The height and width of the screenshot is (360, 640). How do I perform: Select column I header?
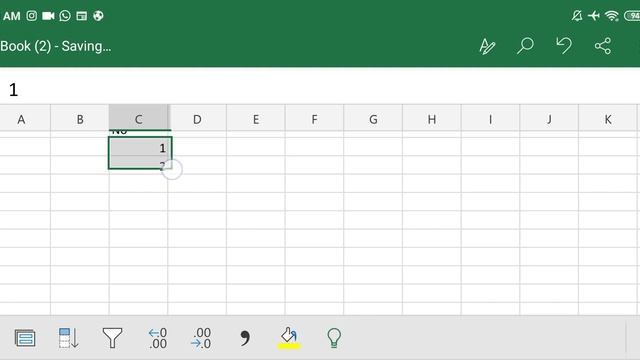click(490, 119)
